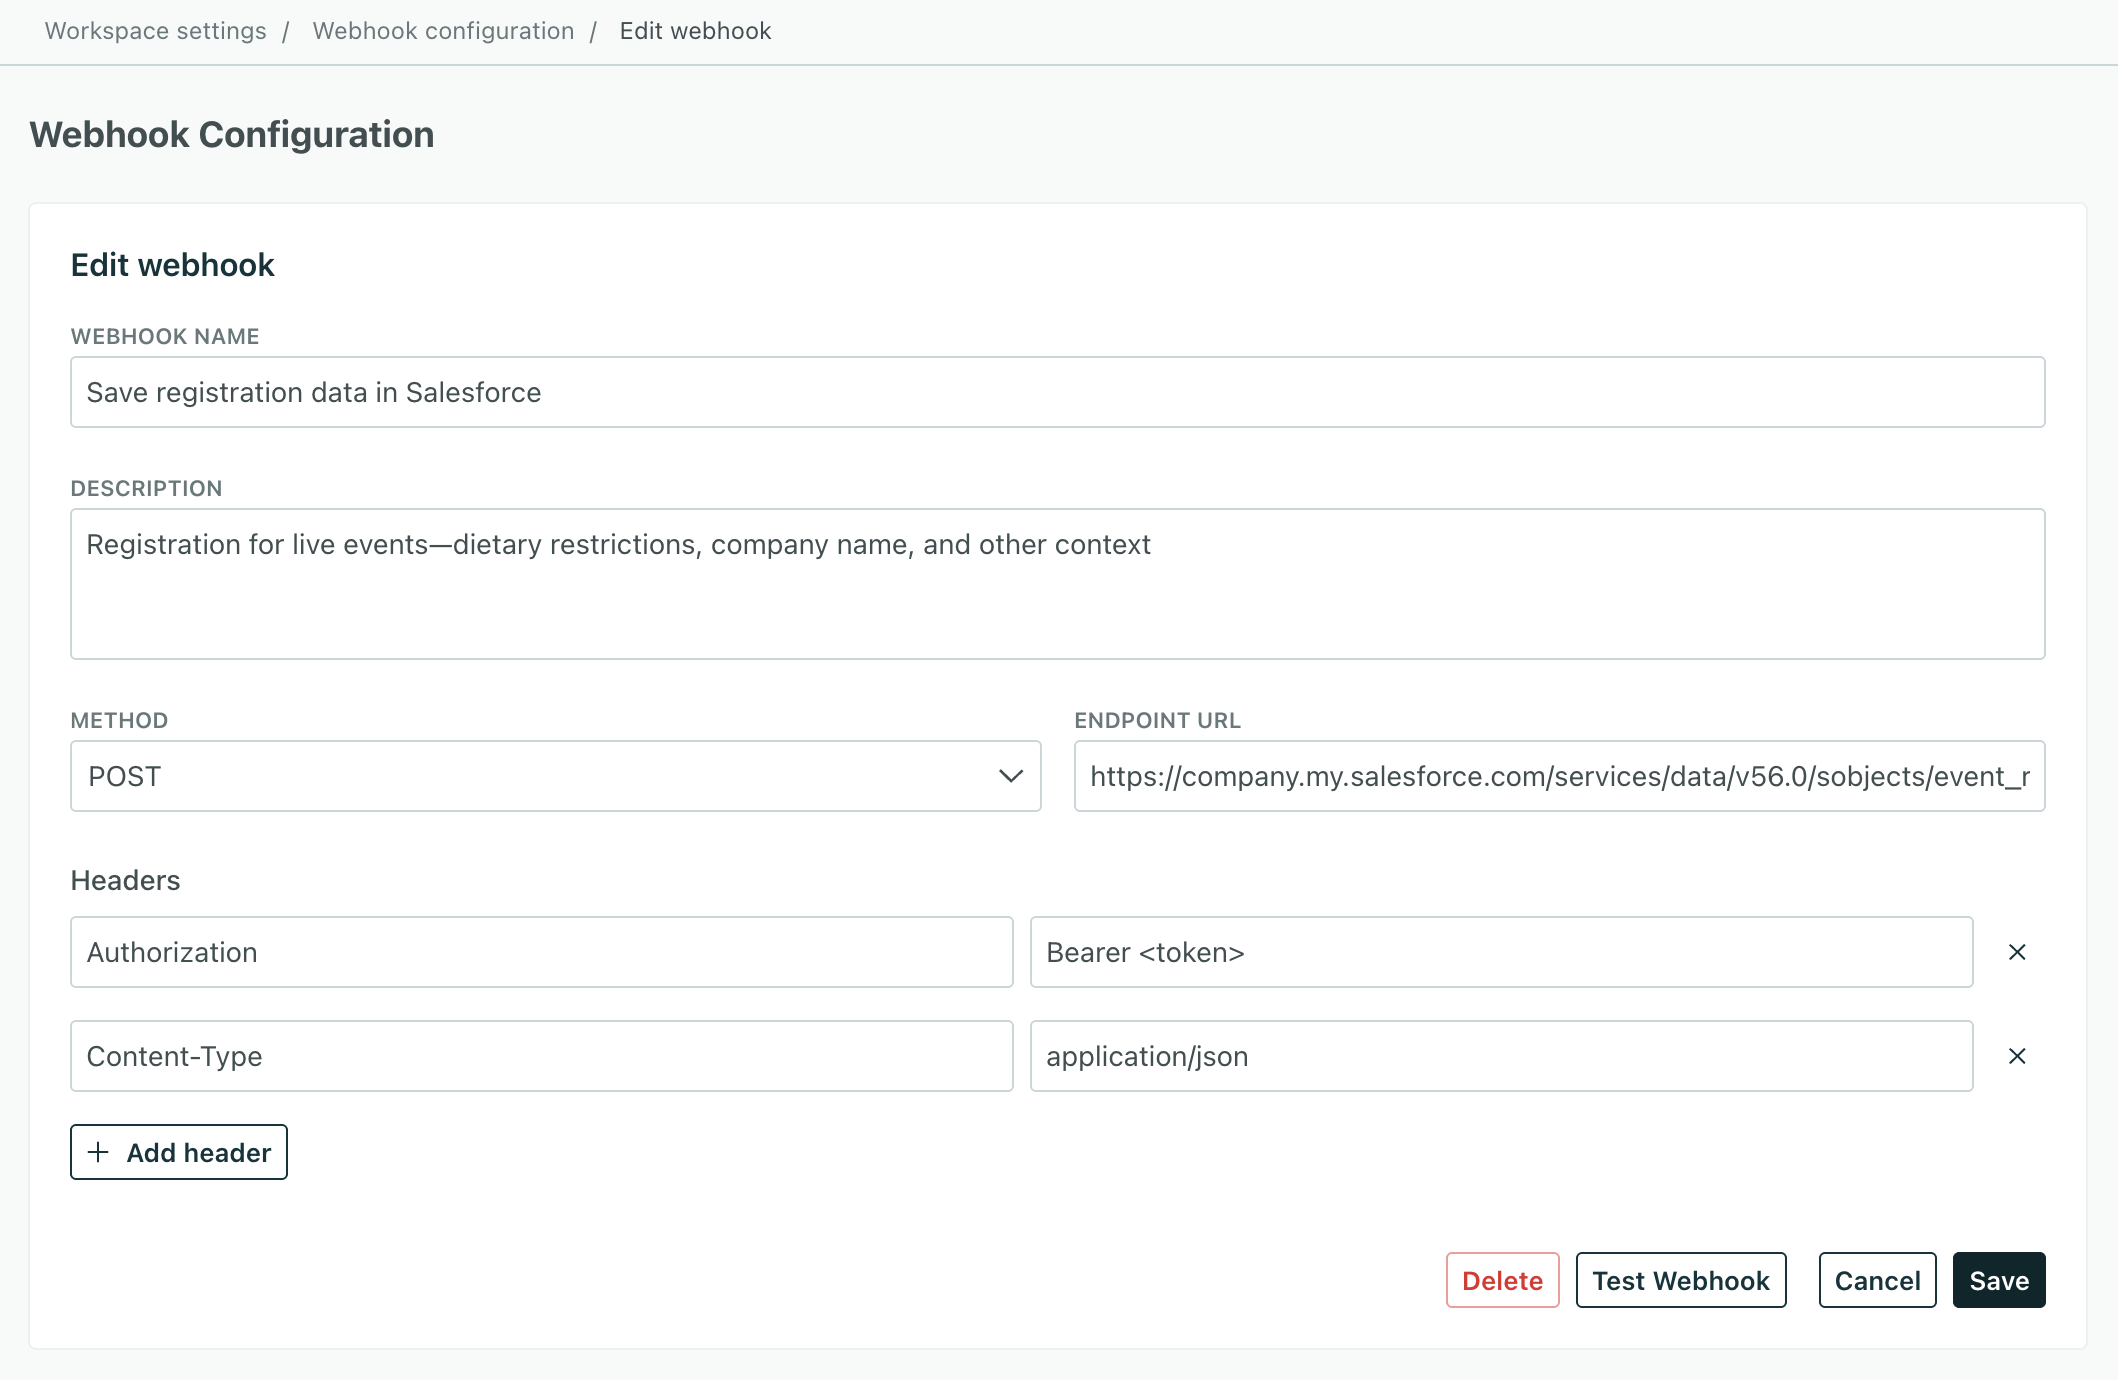Test the webhook
Screen dimensions: 2118x1380
1680,1280
